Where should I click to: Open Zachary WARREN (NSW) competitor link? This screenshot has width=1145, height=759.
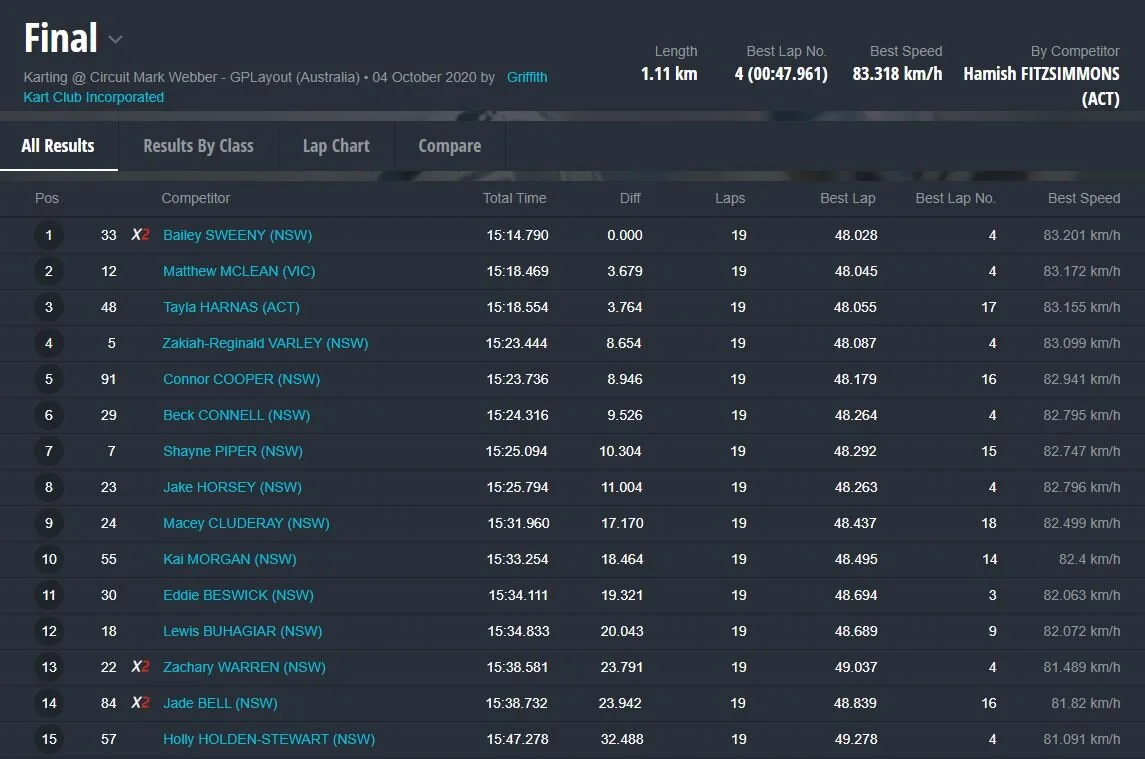pos(244,667)
